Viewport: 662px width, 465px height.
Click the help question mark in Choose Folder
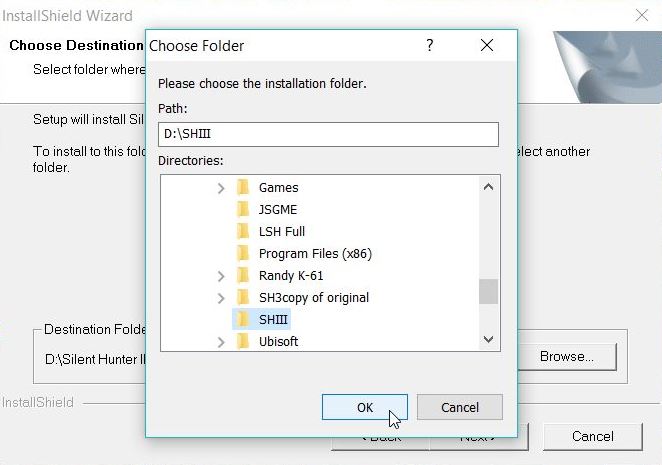[x=430, y=45]
